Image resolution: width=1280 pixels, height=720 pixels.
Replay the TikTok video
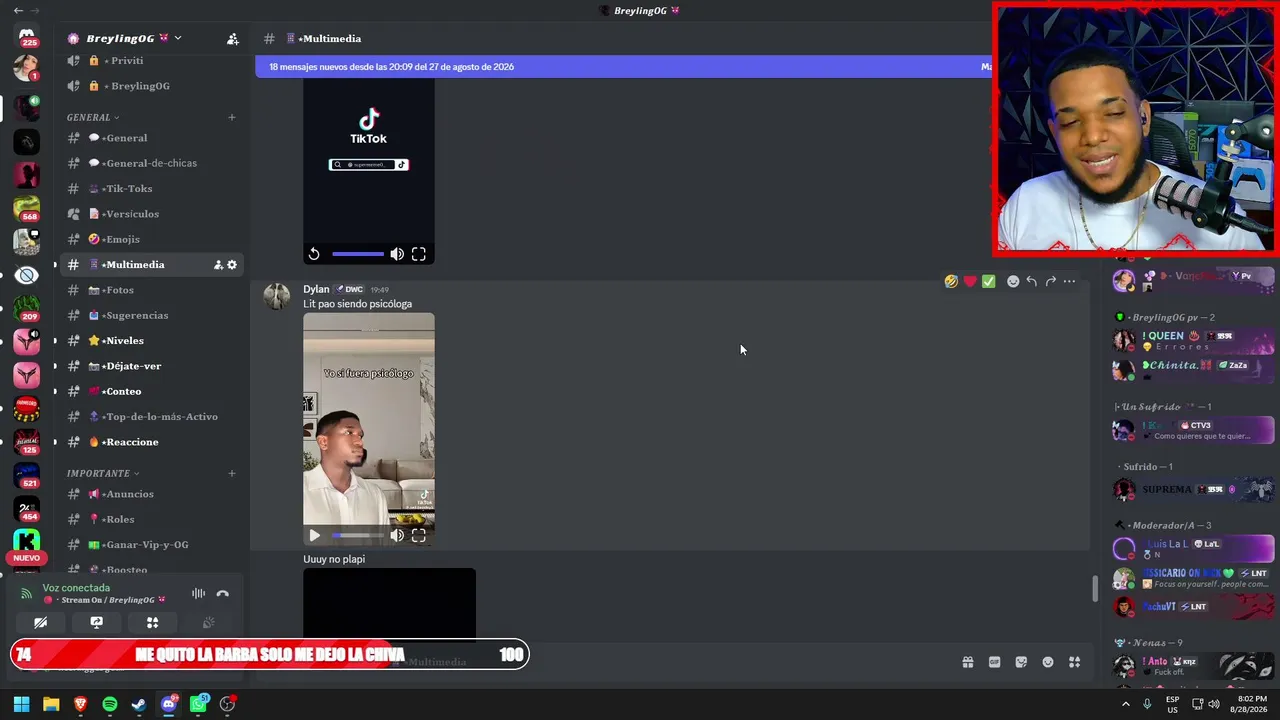click(314, 254)
